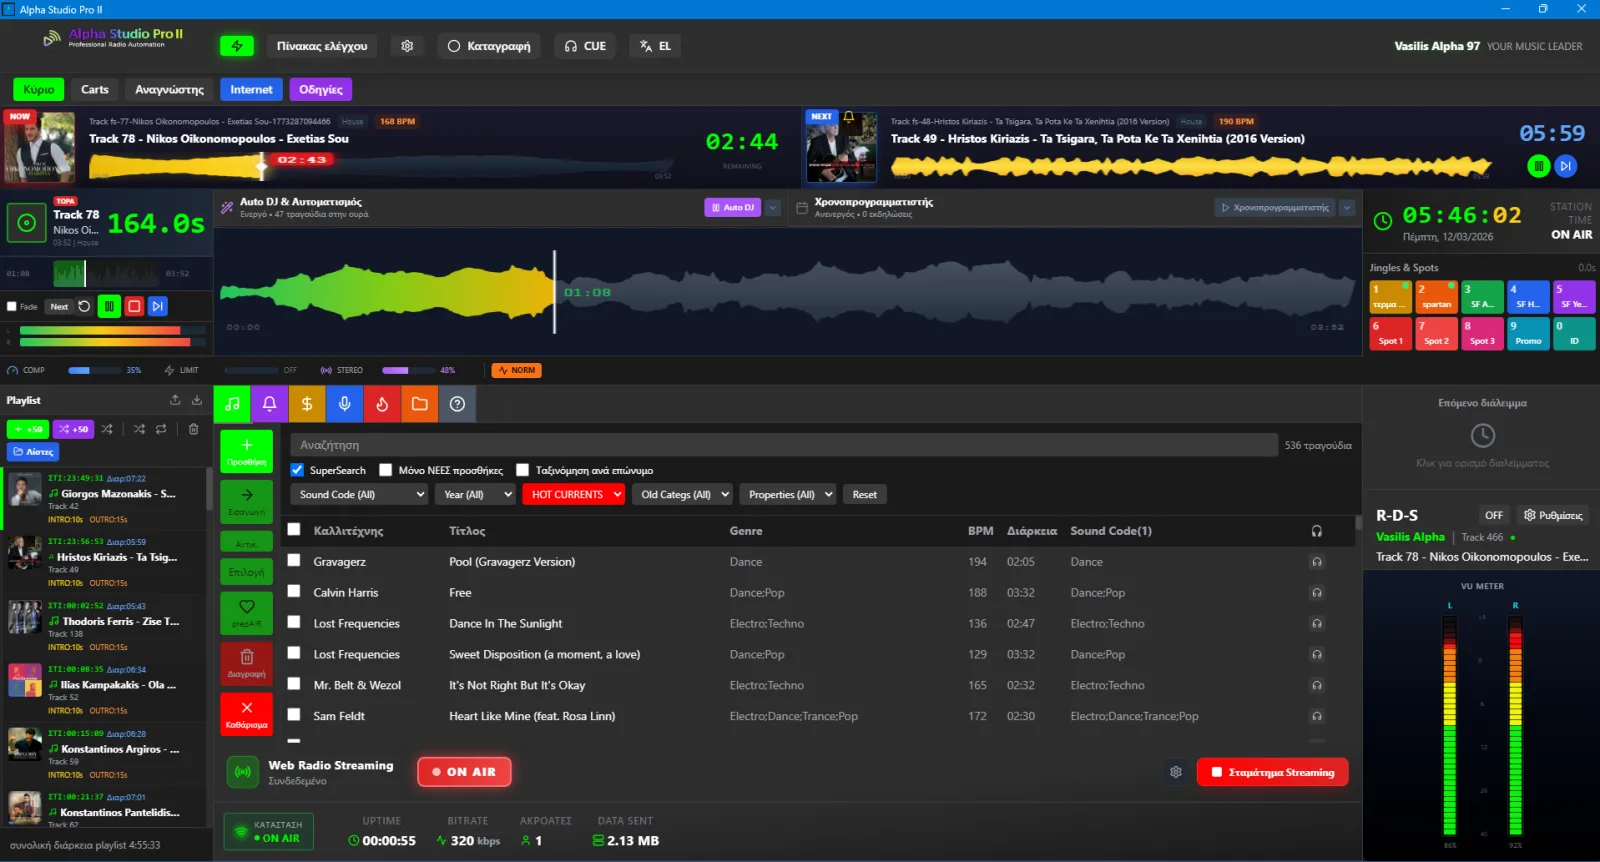This screenshot has height=862, width=1600.
Task: Import playlist with download arrow icon
Action: [x=197, y=400]
